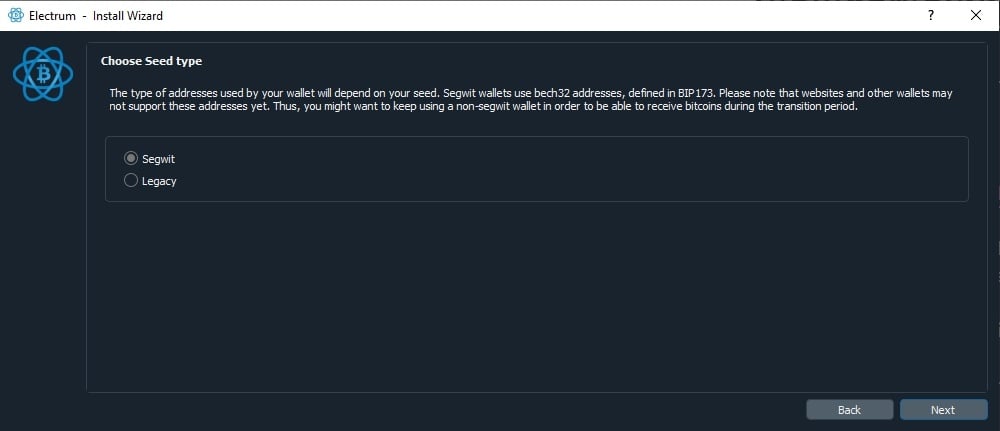Viewport: 1000px width, 431px height.
Task: Go back with the Back button
Action: coord(849,410)
